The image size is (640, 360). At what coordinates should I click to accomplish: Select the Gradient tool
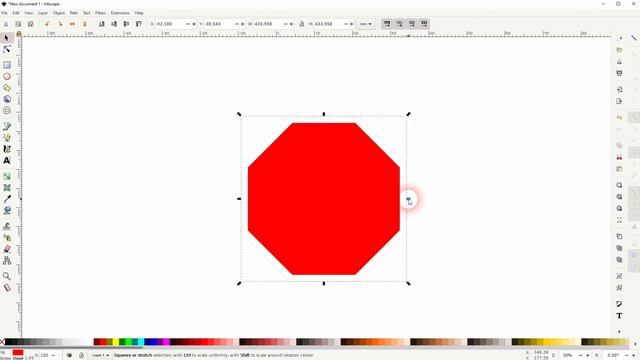coord(7,176)
